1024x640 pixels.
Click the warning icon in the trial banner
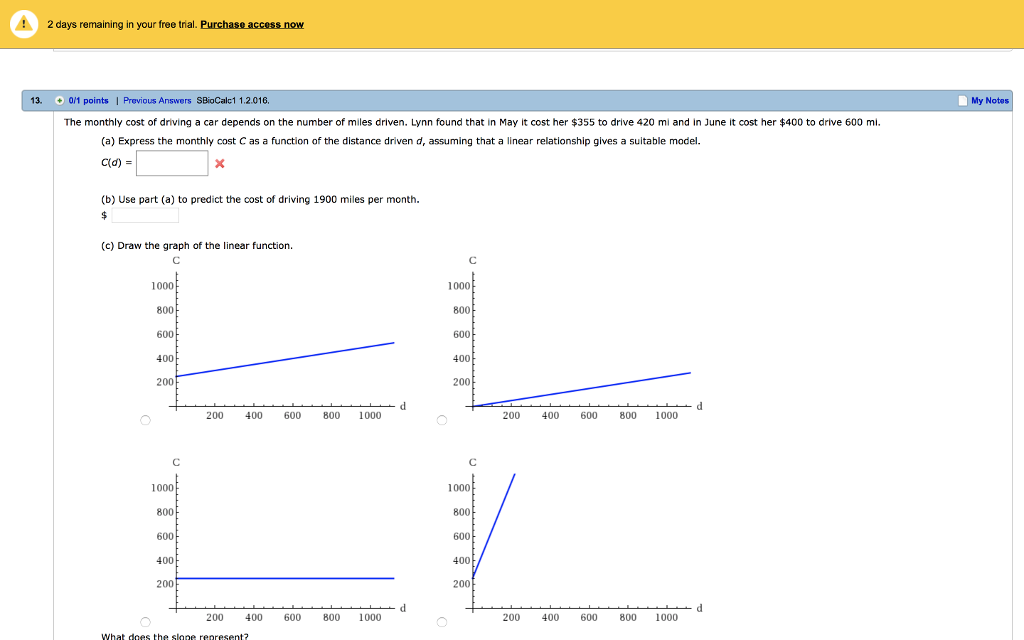(24, 24)
